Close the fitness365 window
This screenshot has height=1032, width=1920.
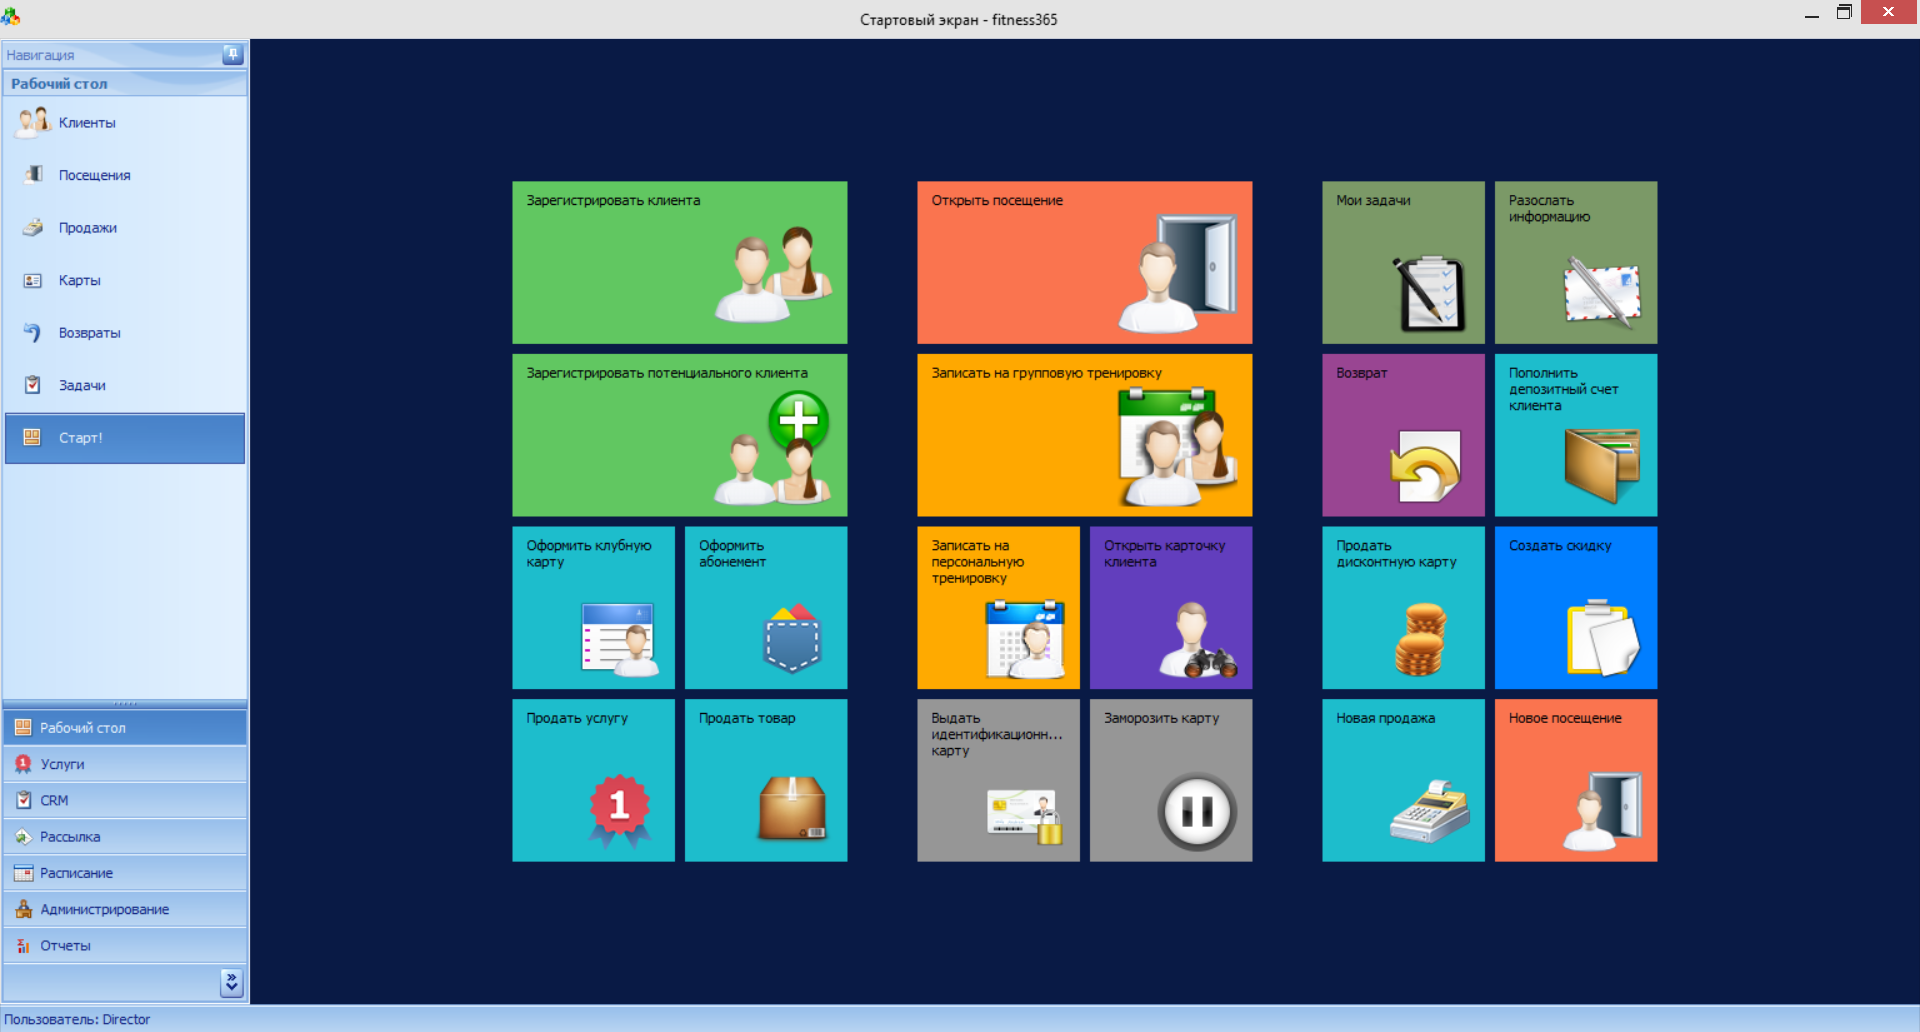[x=1888, y=12]
